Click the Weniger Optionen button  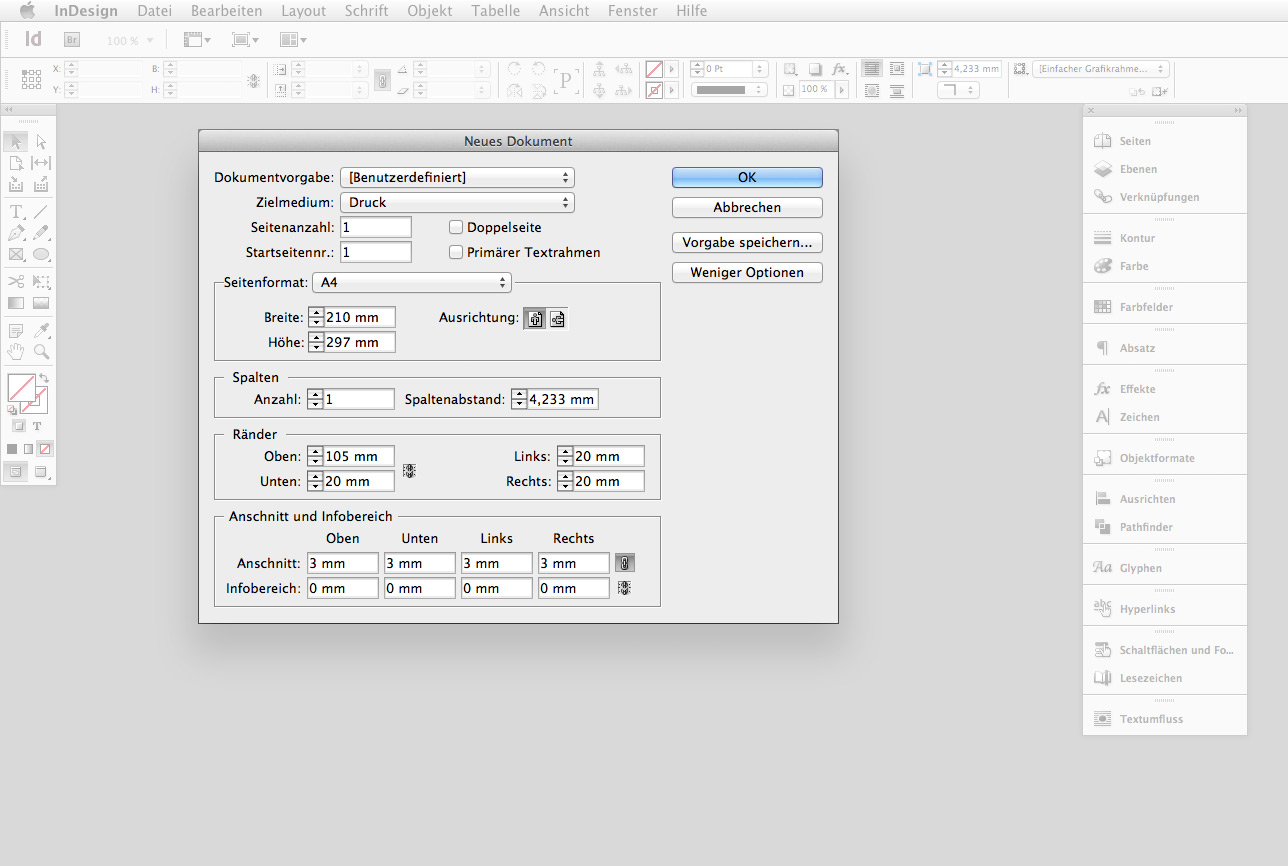pyautogui.click(x=747, y=272)
